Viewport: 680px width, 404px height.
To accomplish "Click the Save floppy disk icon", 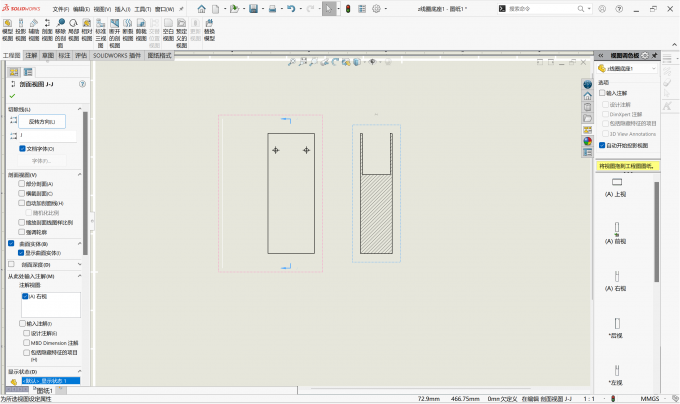I will 253,9.
